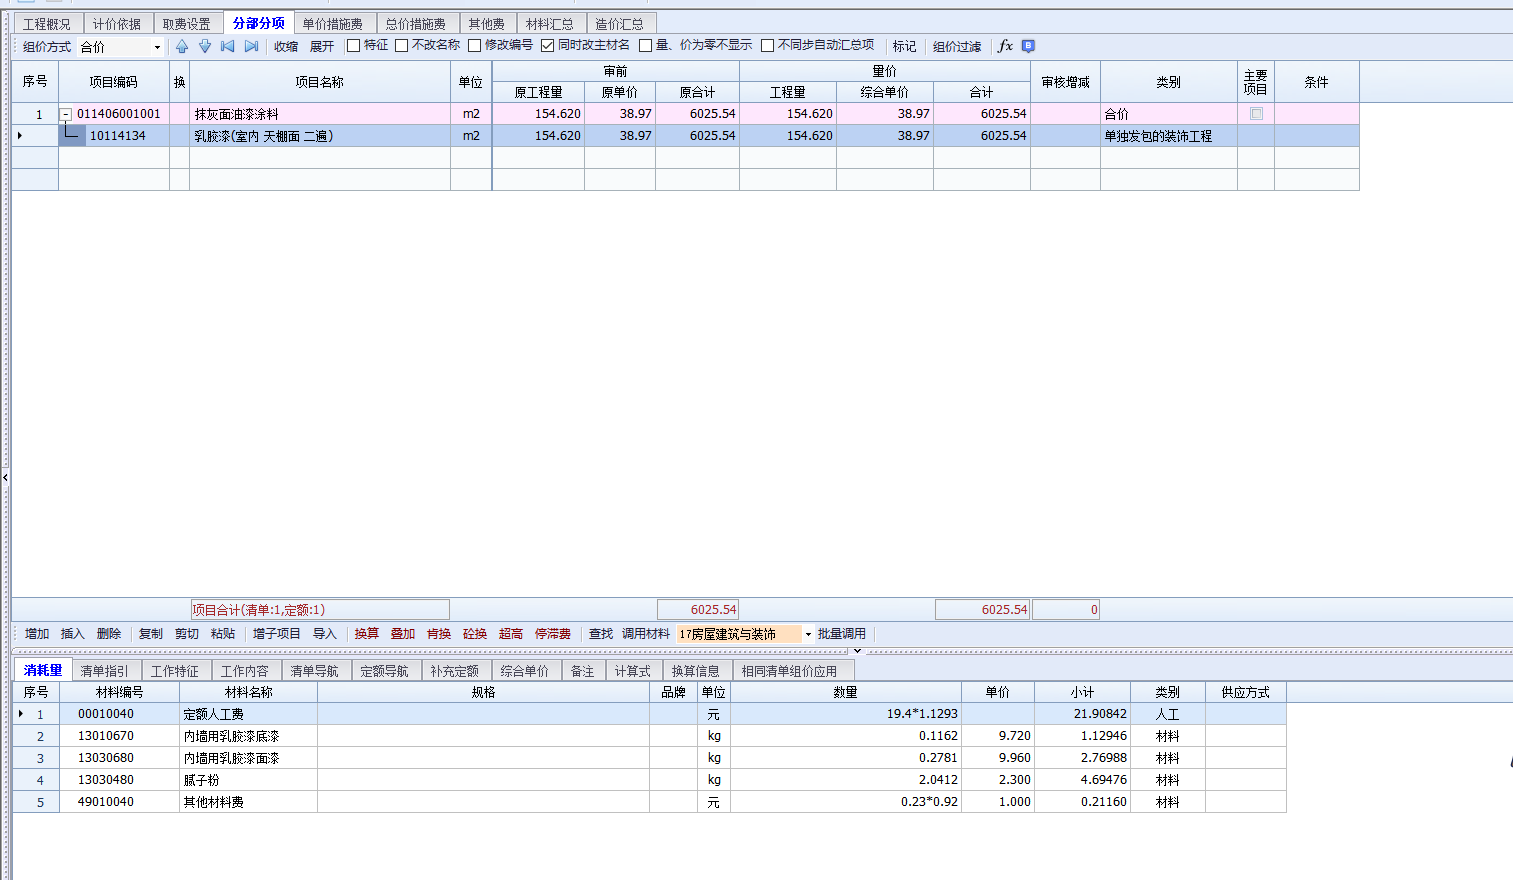Image resolution: width=1513 pixels, height=880 pixels.
Task: Enable the 修改编号 checkbox
Action: coord(474,46)
